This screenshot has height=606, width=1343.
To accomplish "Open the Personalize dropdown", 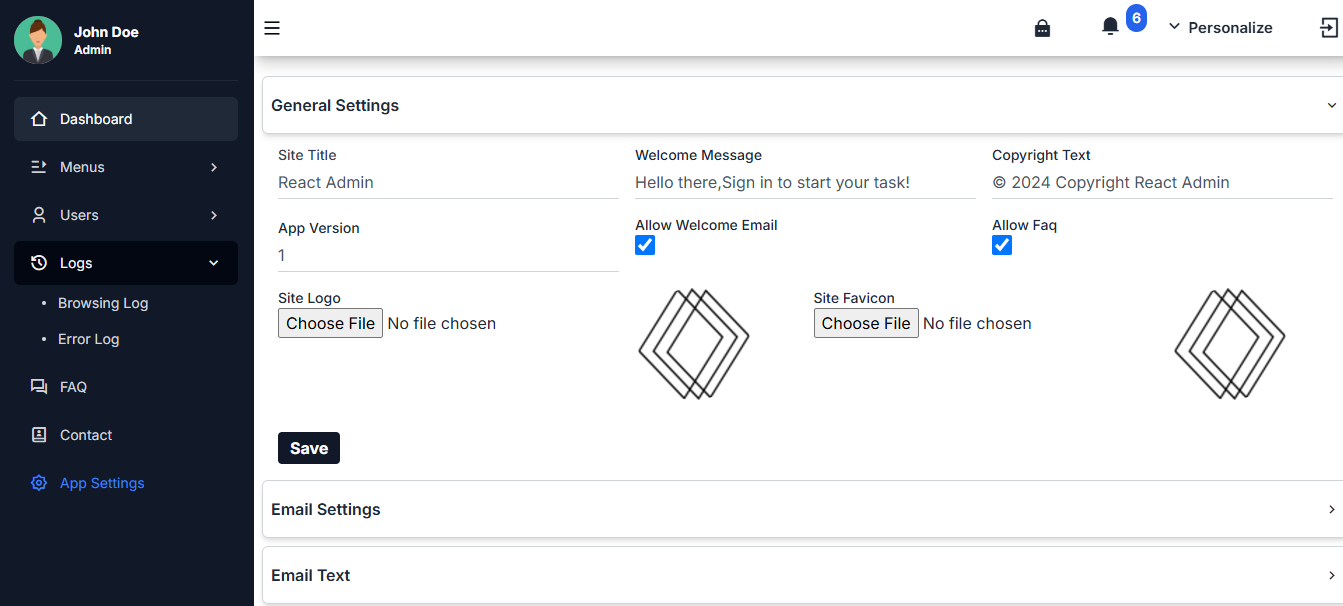I will [x=1221, y=28].
